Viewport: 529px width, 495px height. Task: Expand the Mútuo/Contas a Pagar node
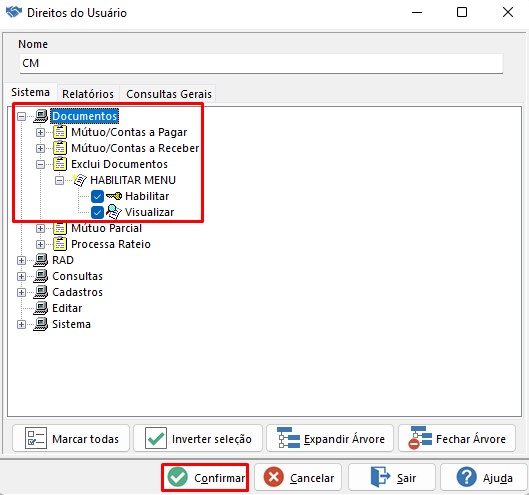pos(40,133)
